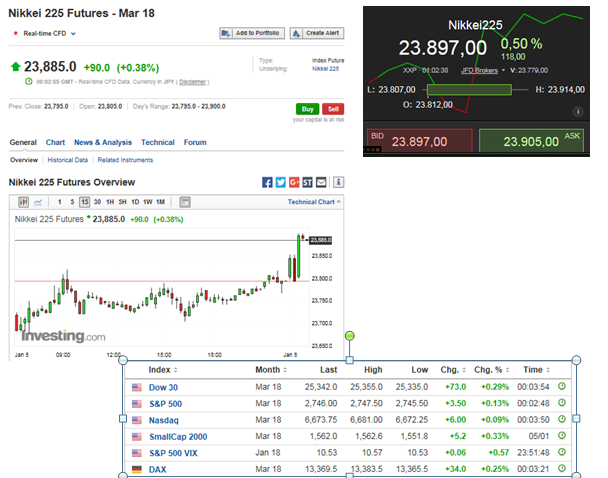This screenshot has width=608, height=478.
Task: Switch chart interval to 1M
Action: [x=161, y=202]
